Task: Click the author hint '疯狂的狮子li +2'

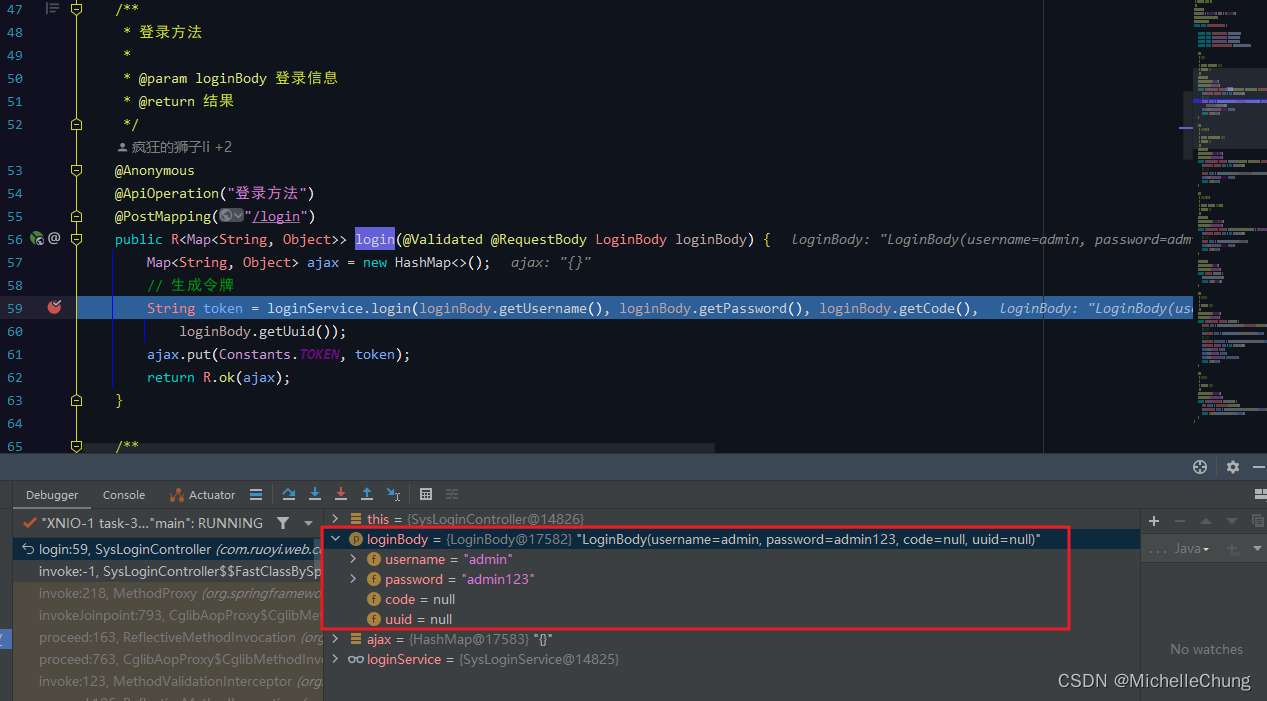Action: coord(175,147)
